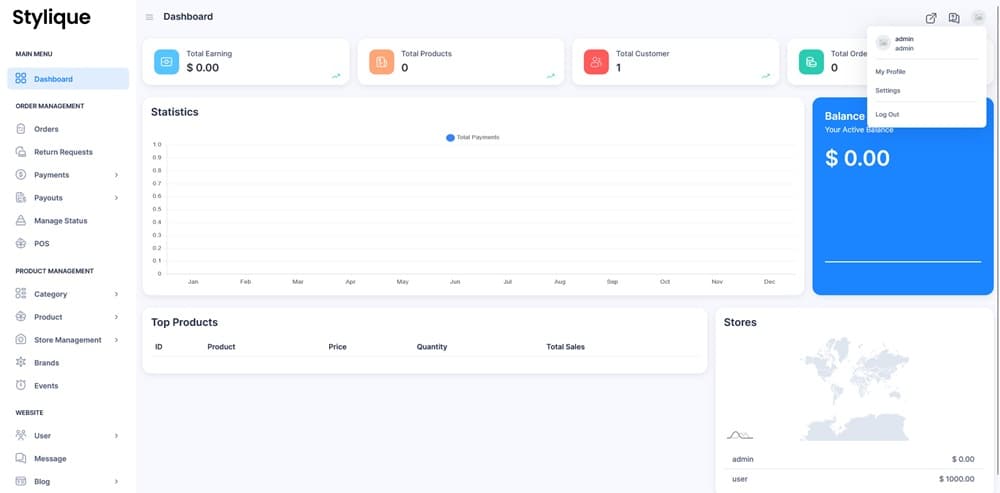This screenshot has height=493, width=1000.
Task: Click the Total Earning blue card icon
Action: point(167,62)
